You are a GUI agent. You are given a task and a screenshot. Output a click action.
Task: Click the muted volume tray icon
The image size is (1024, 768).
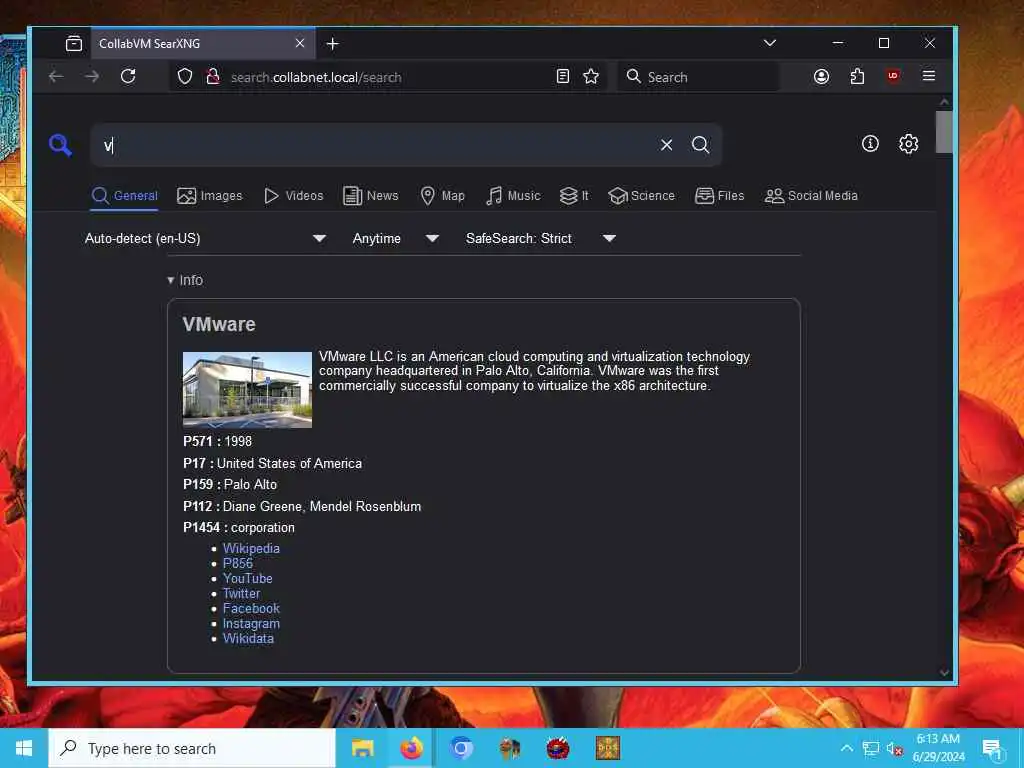(x=894, y=748)
